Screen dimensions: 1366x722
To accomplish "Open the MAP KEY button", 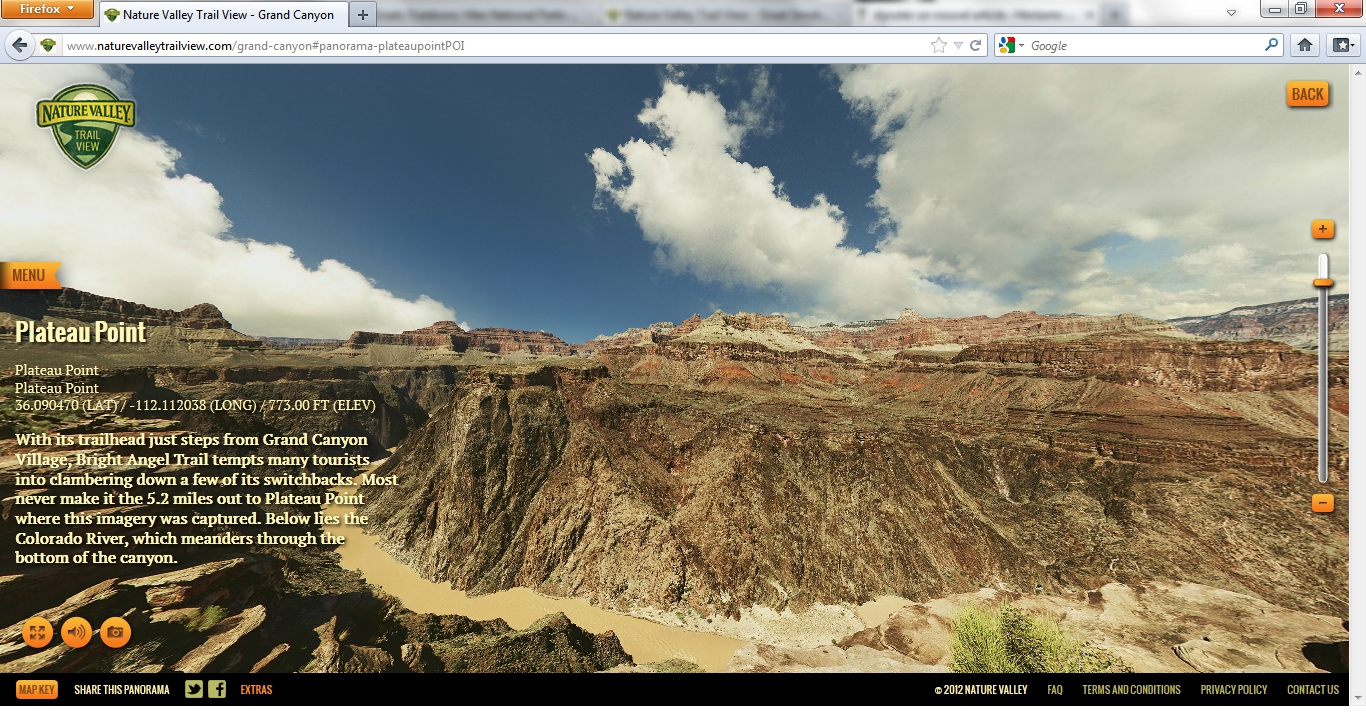I will point(37,689).
